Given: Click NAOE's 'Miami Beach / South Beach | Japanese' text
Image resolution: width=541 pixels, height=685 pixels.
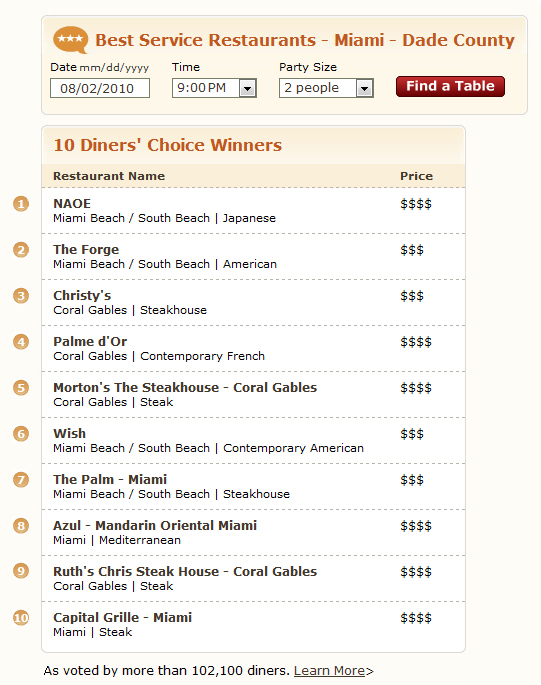Looking at the screenshot, I should click(164, 218).
